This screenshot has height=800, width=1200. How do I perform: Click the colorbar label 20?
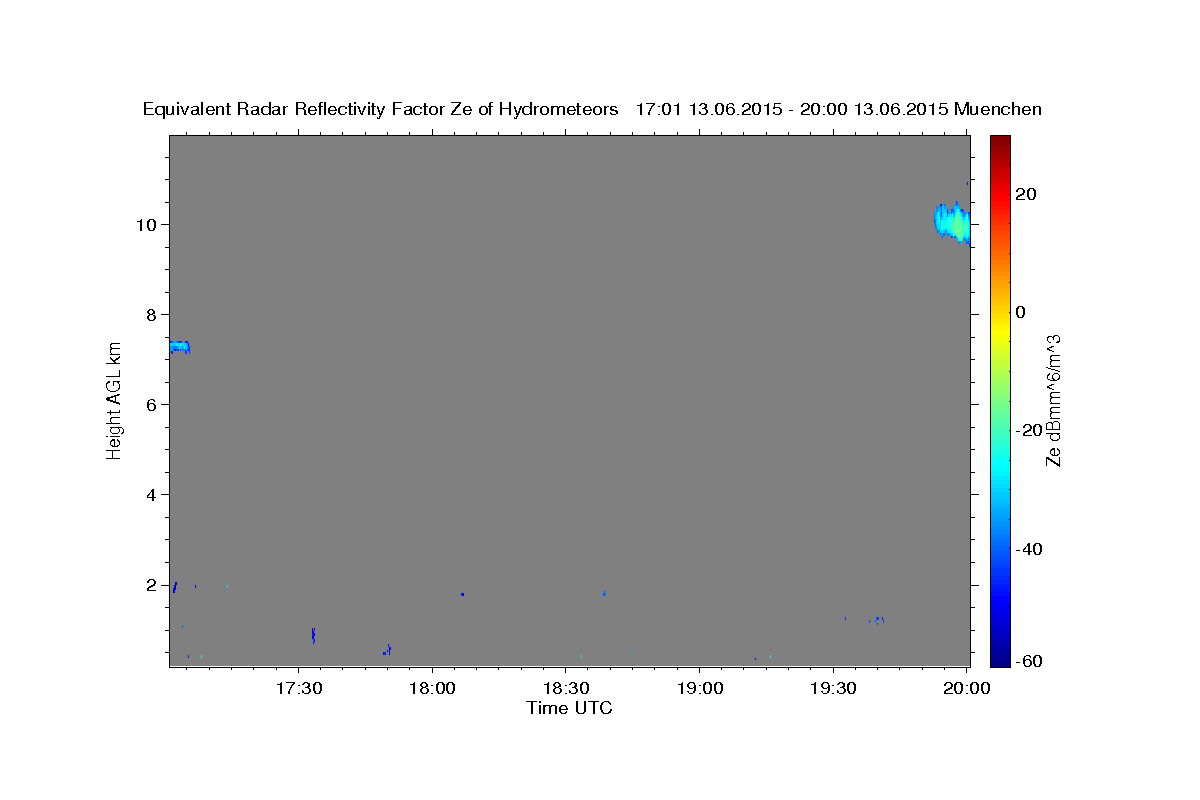tap(1026, 194)
